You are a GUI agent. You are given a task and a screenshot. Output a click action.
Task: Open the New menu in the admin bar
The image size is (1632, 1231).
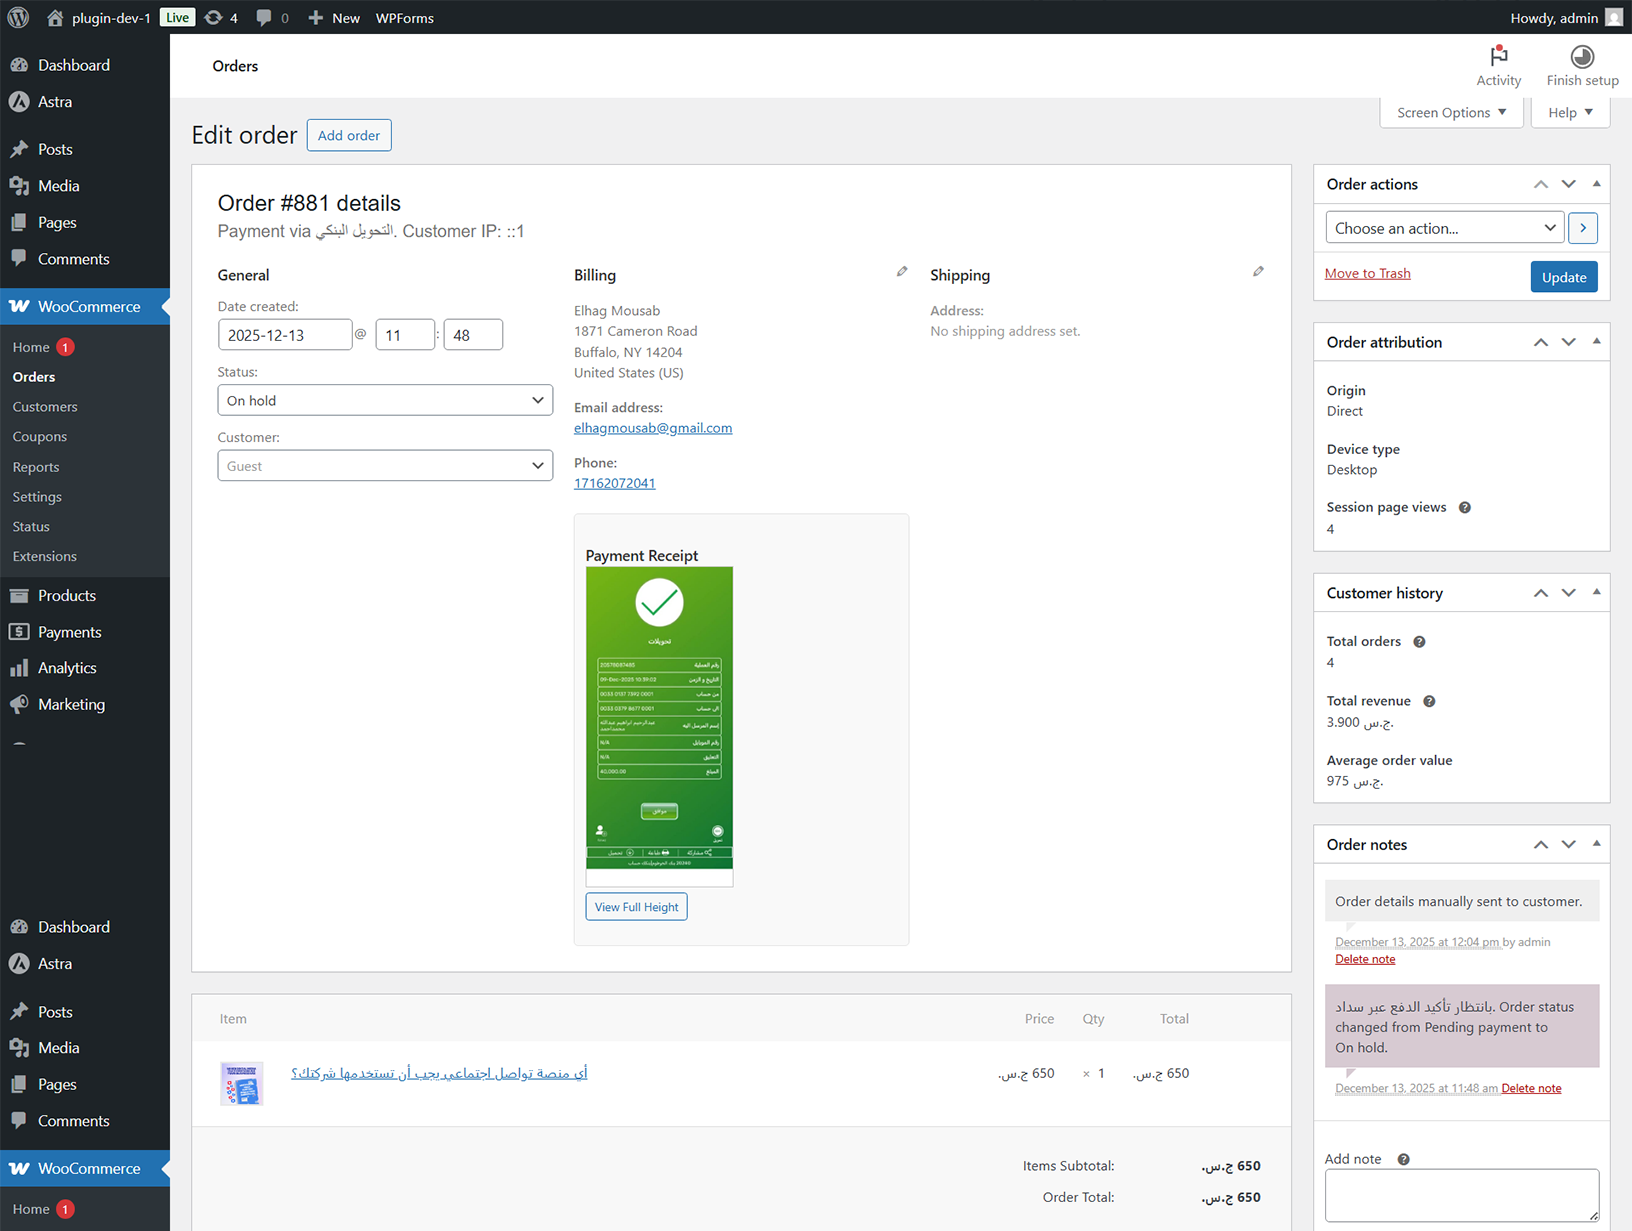click(x=333, y=17)
